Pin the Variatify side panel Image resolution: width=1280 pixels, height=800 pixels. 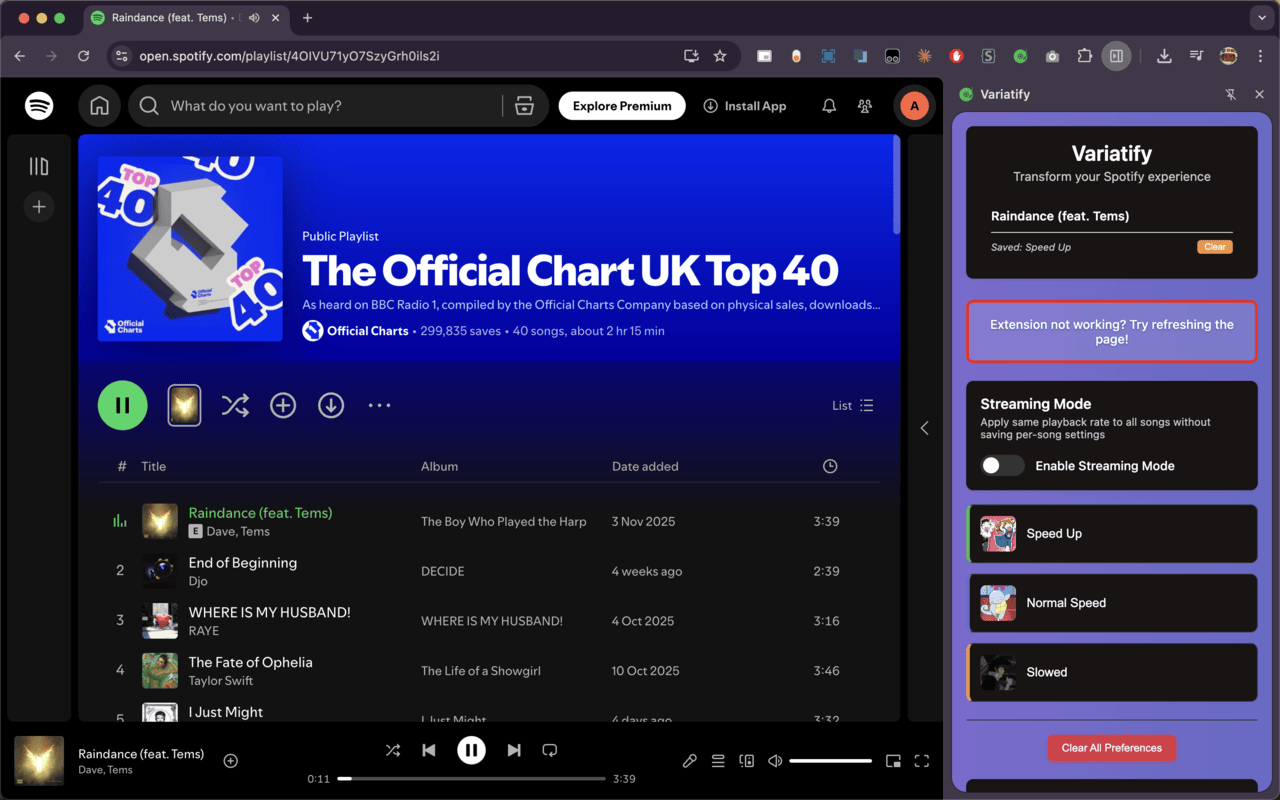coord(1231,94)
